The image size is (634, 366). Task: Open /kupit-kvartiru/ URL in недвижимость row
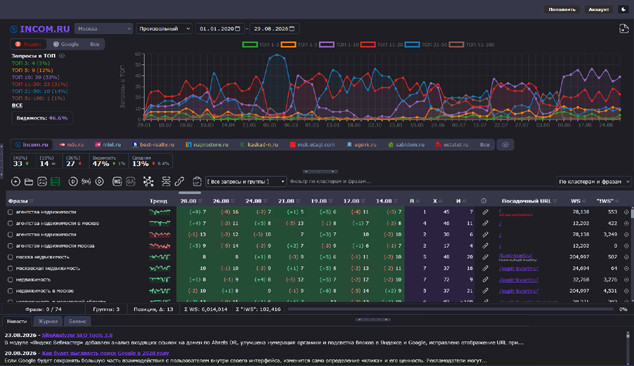pos(519,279)
